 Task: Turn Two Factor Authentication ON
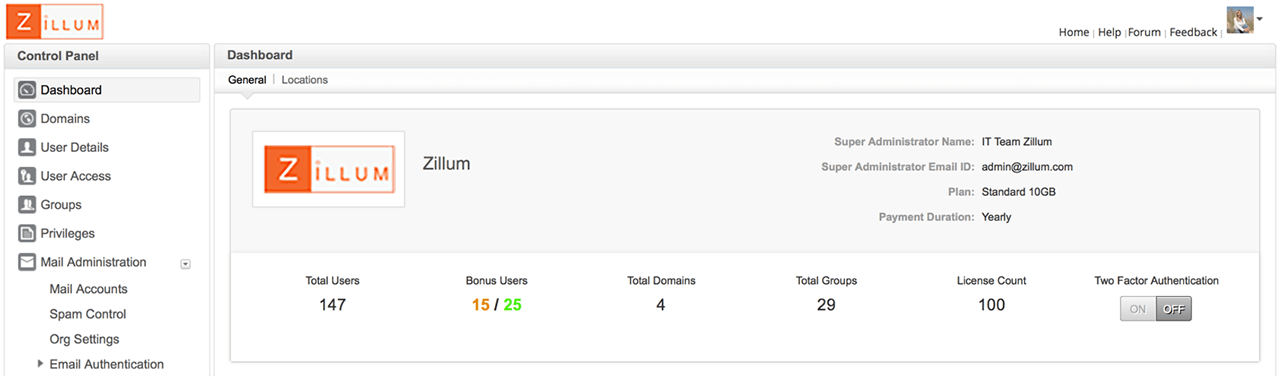[x=1138, y=309]
